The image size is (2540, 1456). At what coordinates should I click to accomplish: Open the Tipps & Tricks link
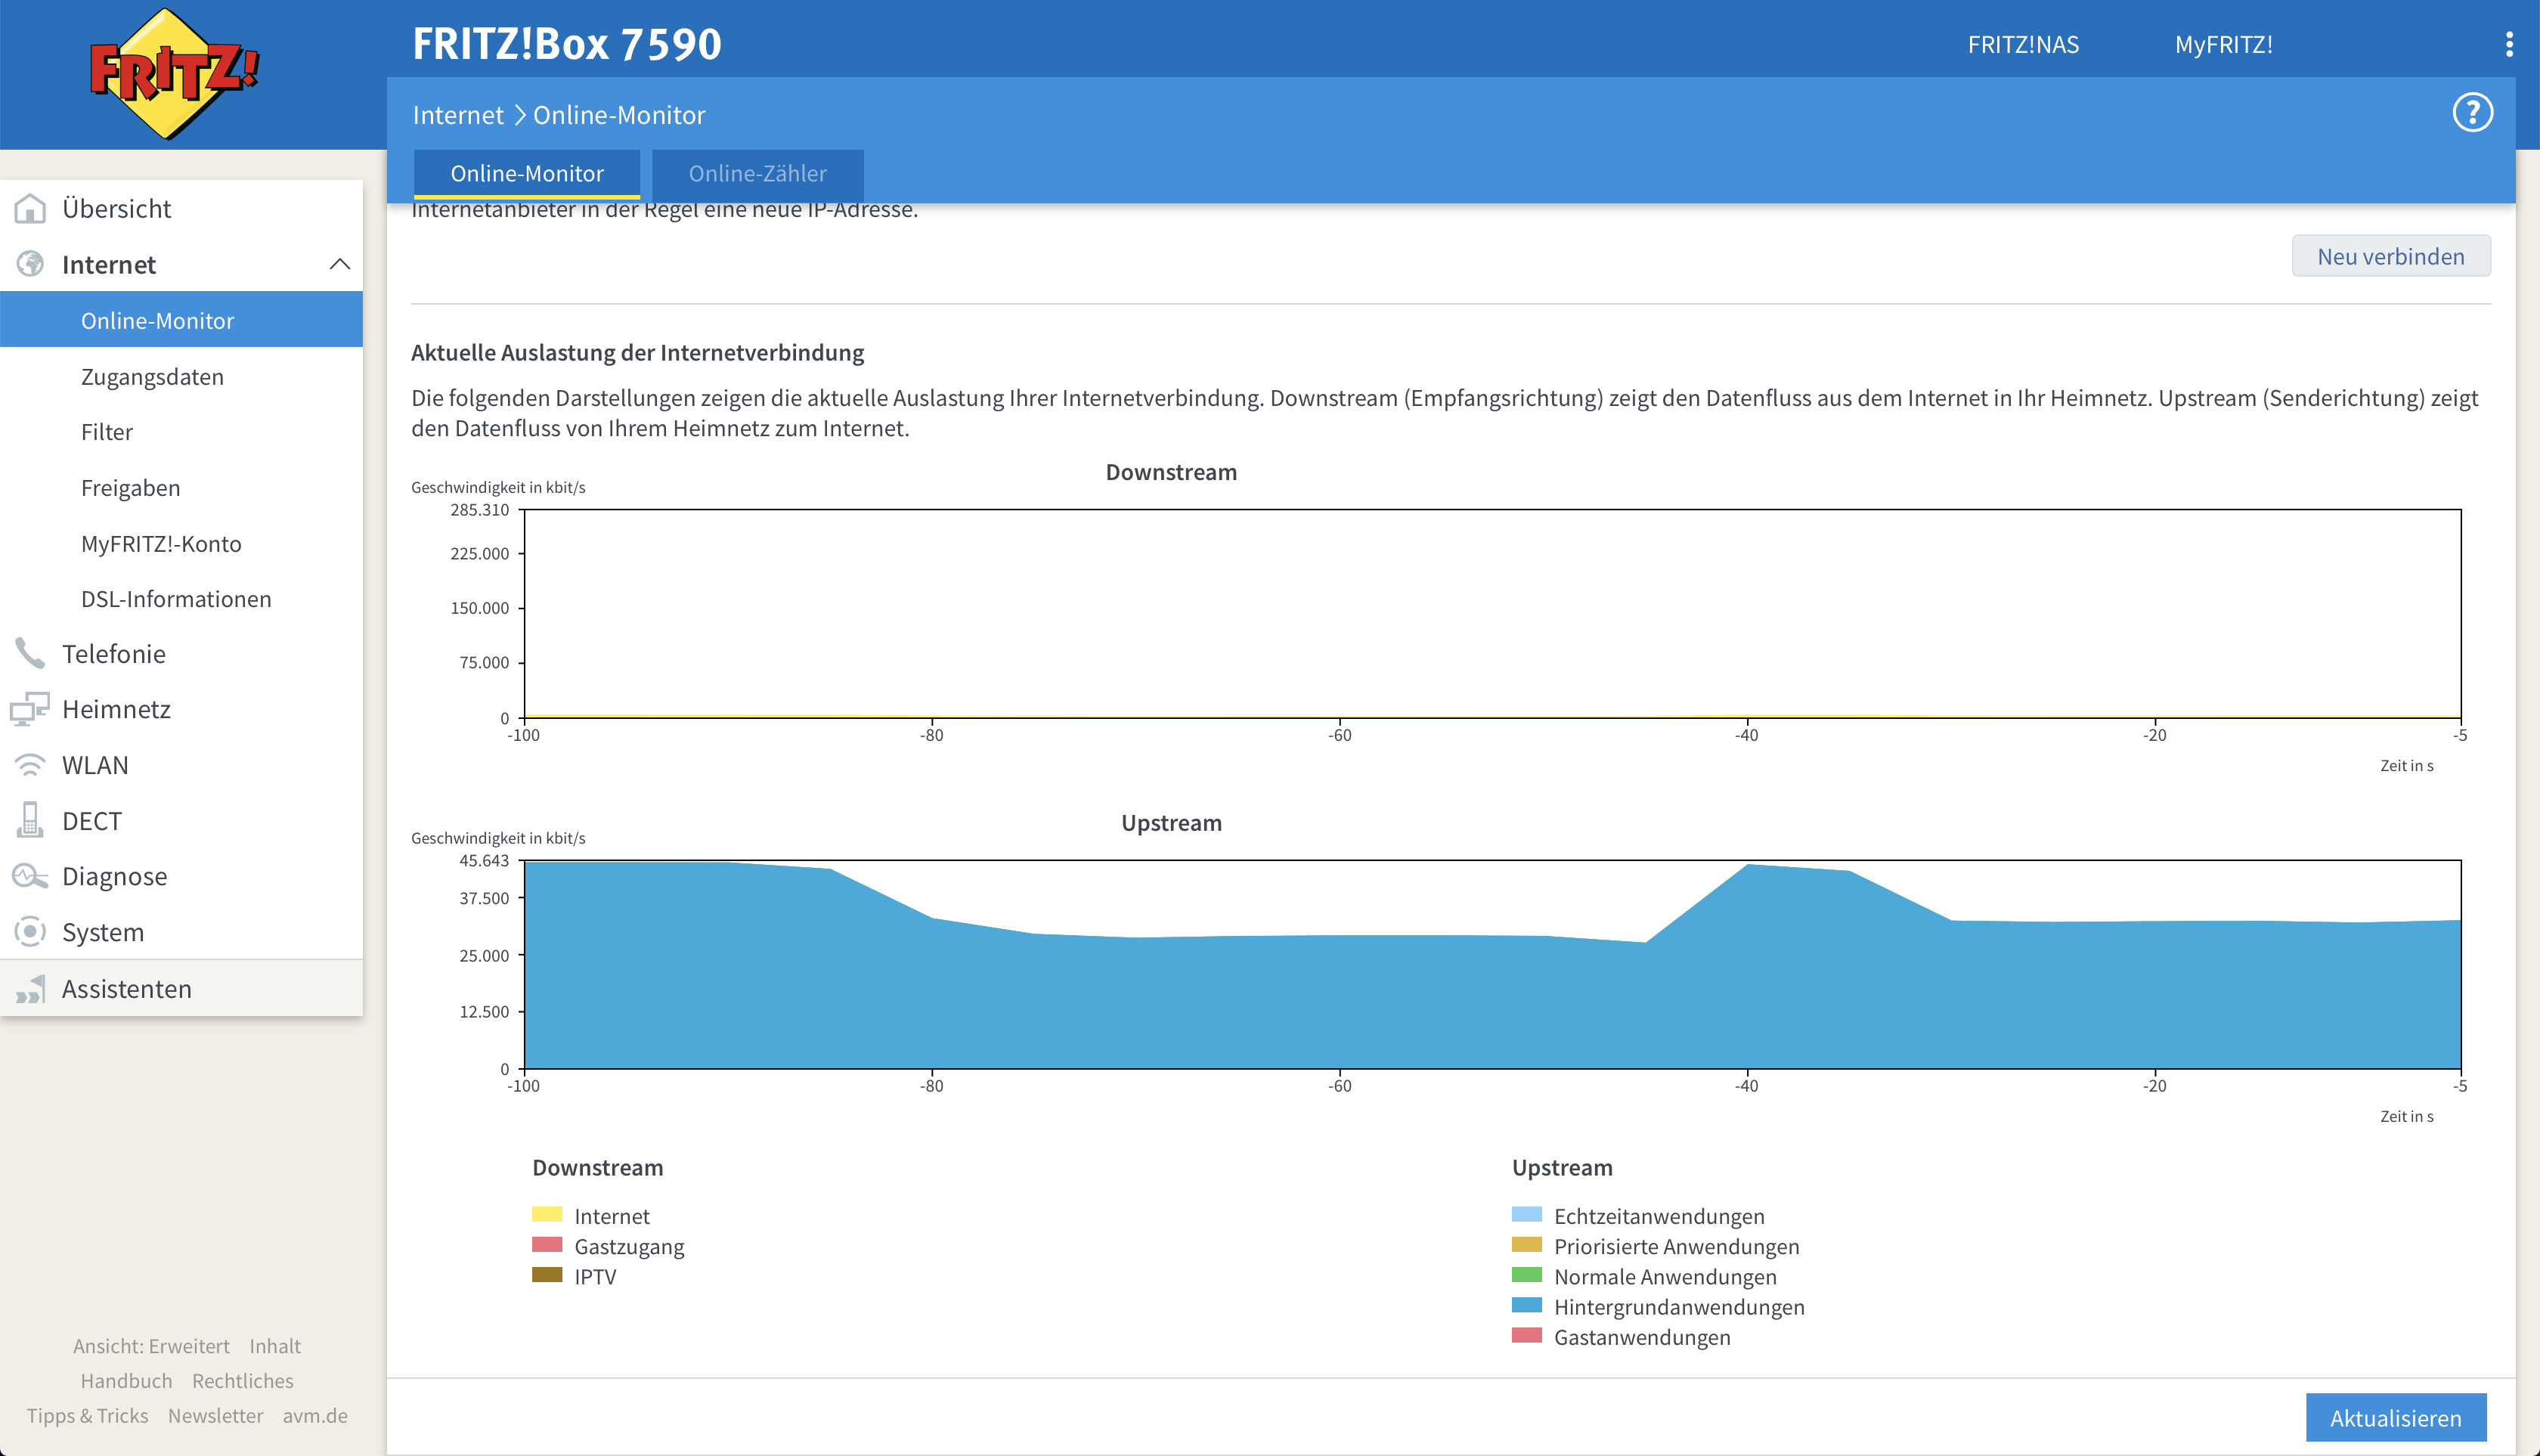87,1415
